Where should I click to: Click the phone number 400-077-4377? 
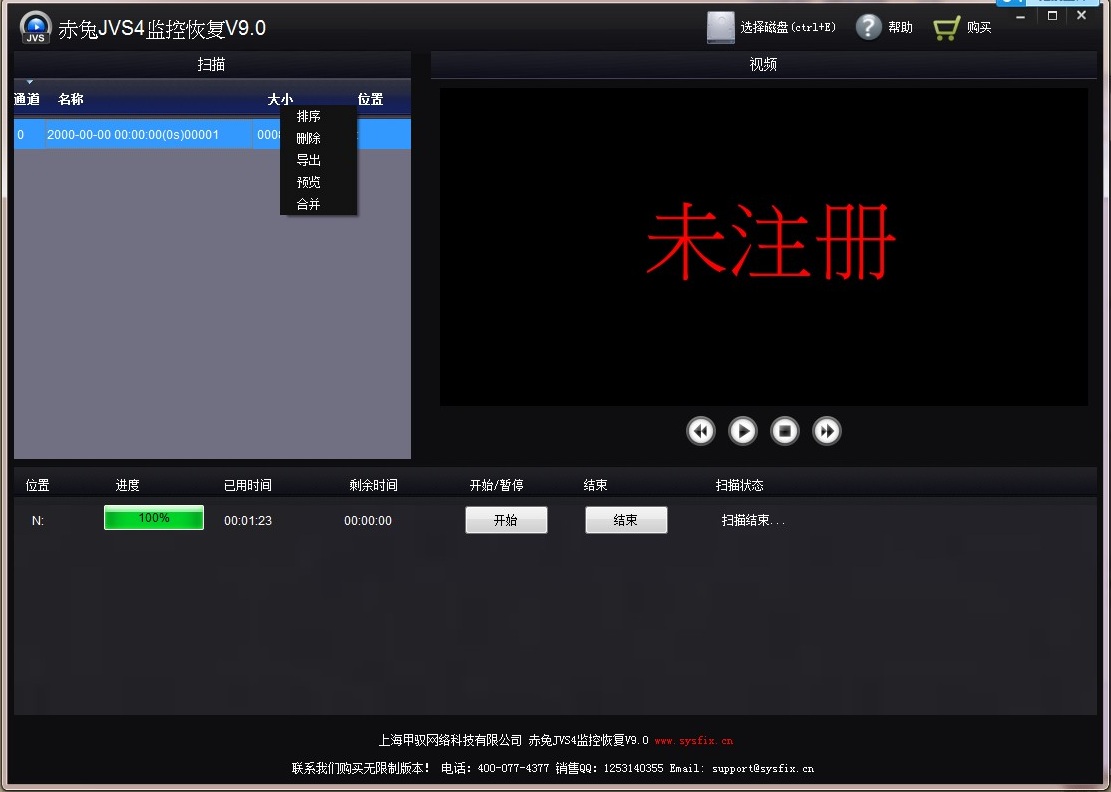513,769
